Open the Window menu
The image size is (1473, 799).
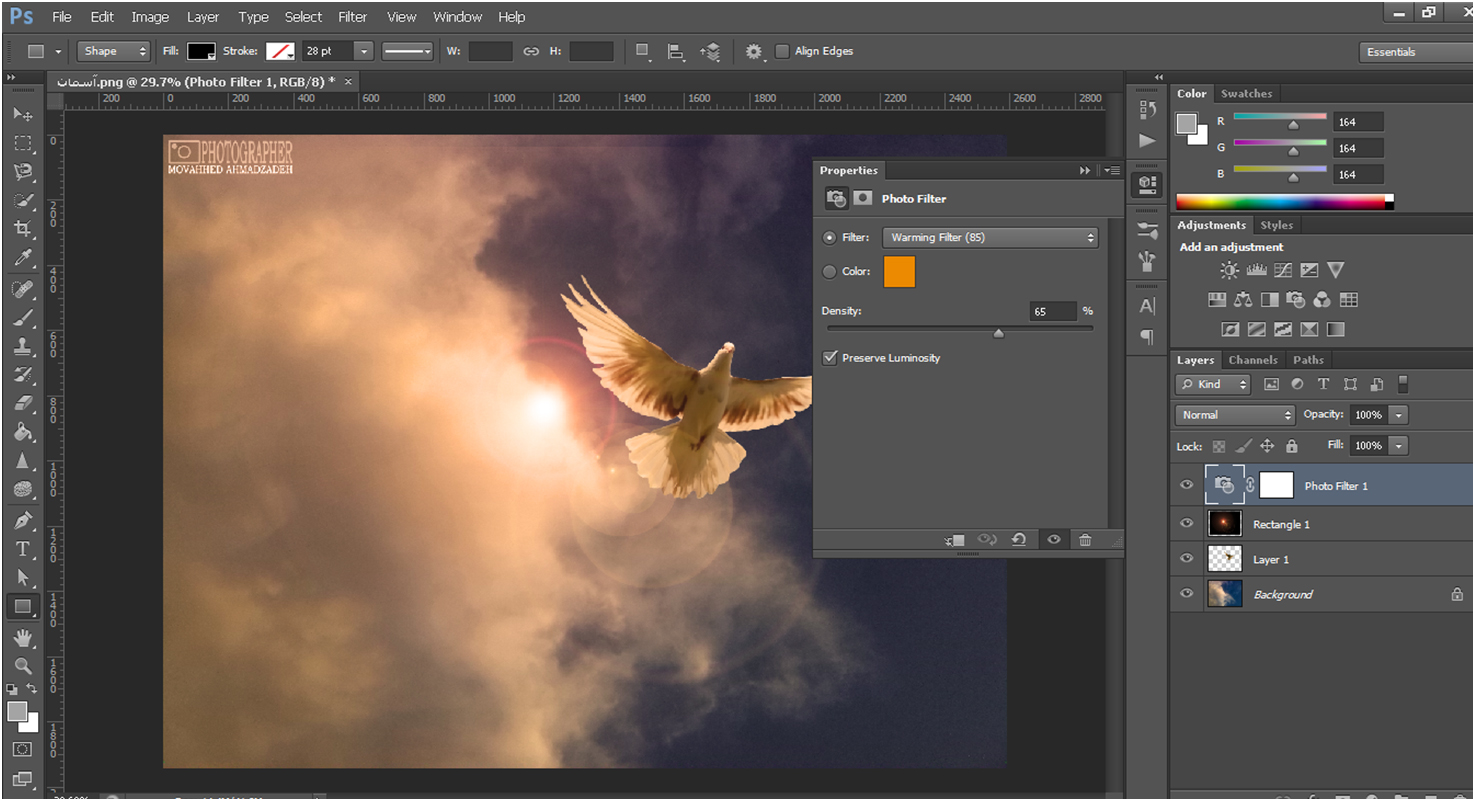[457, 17]
